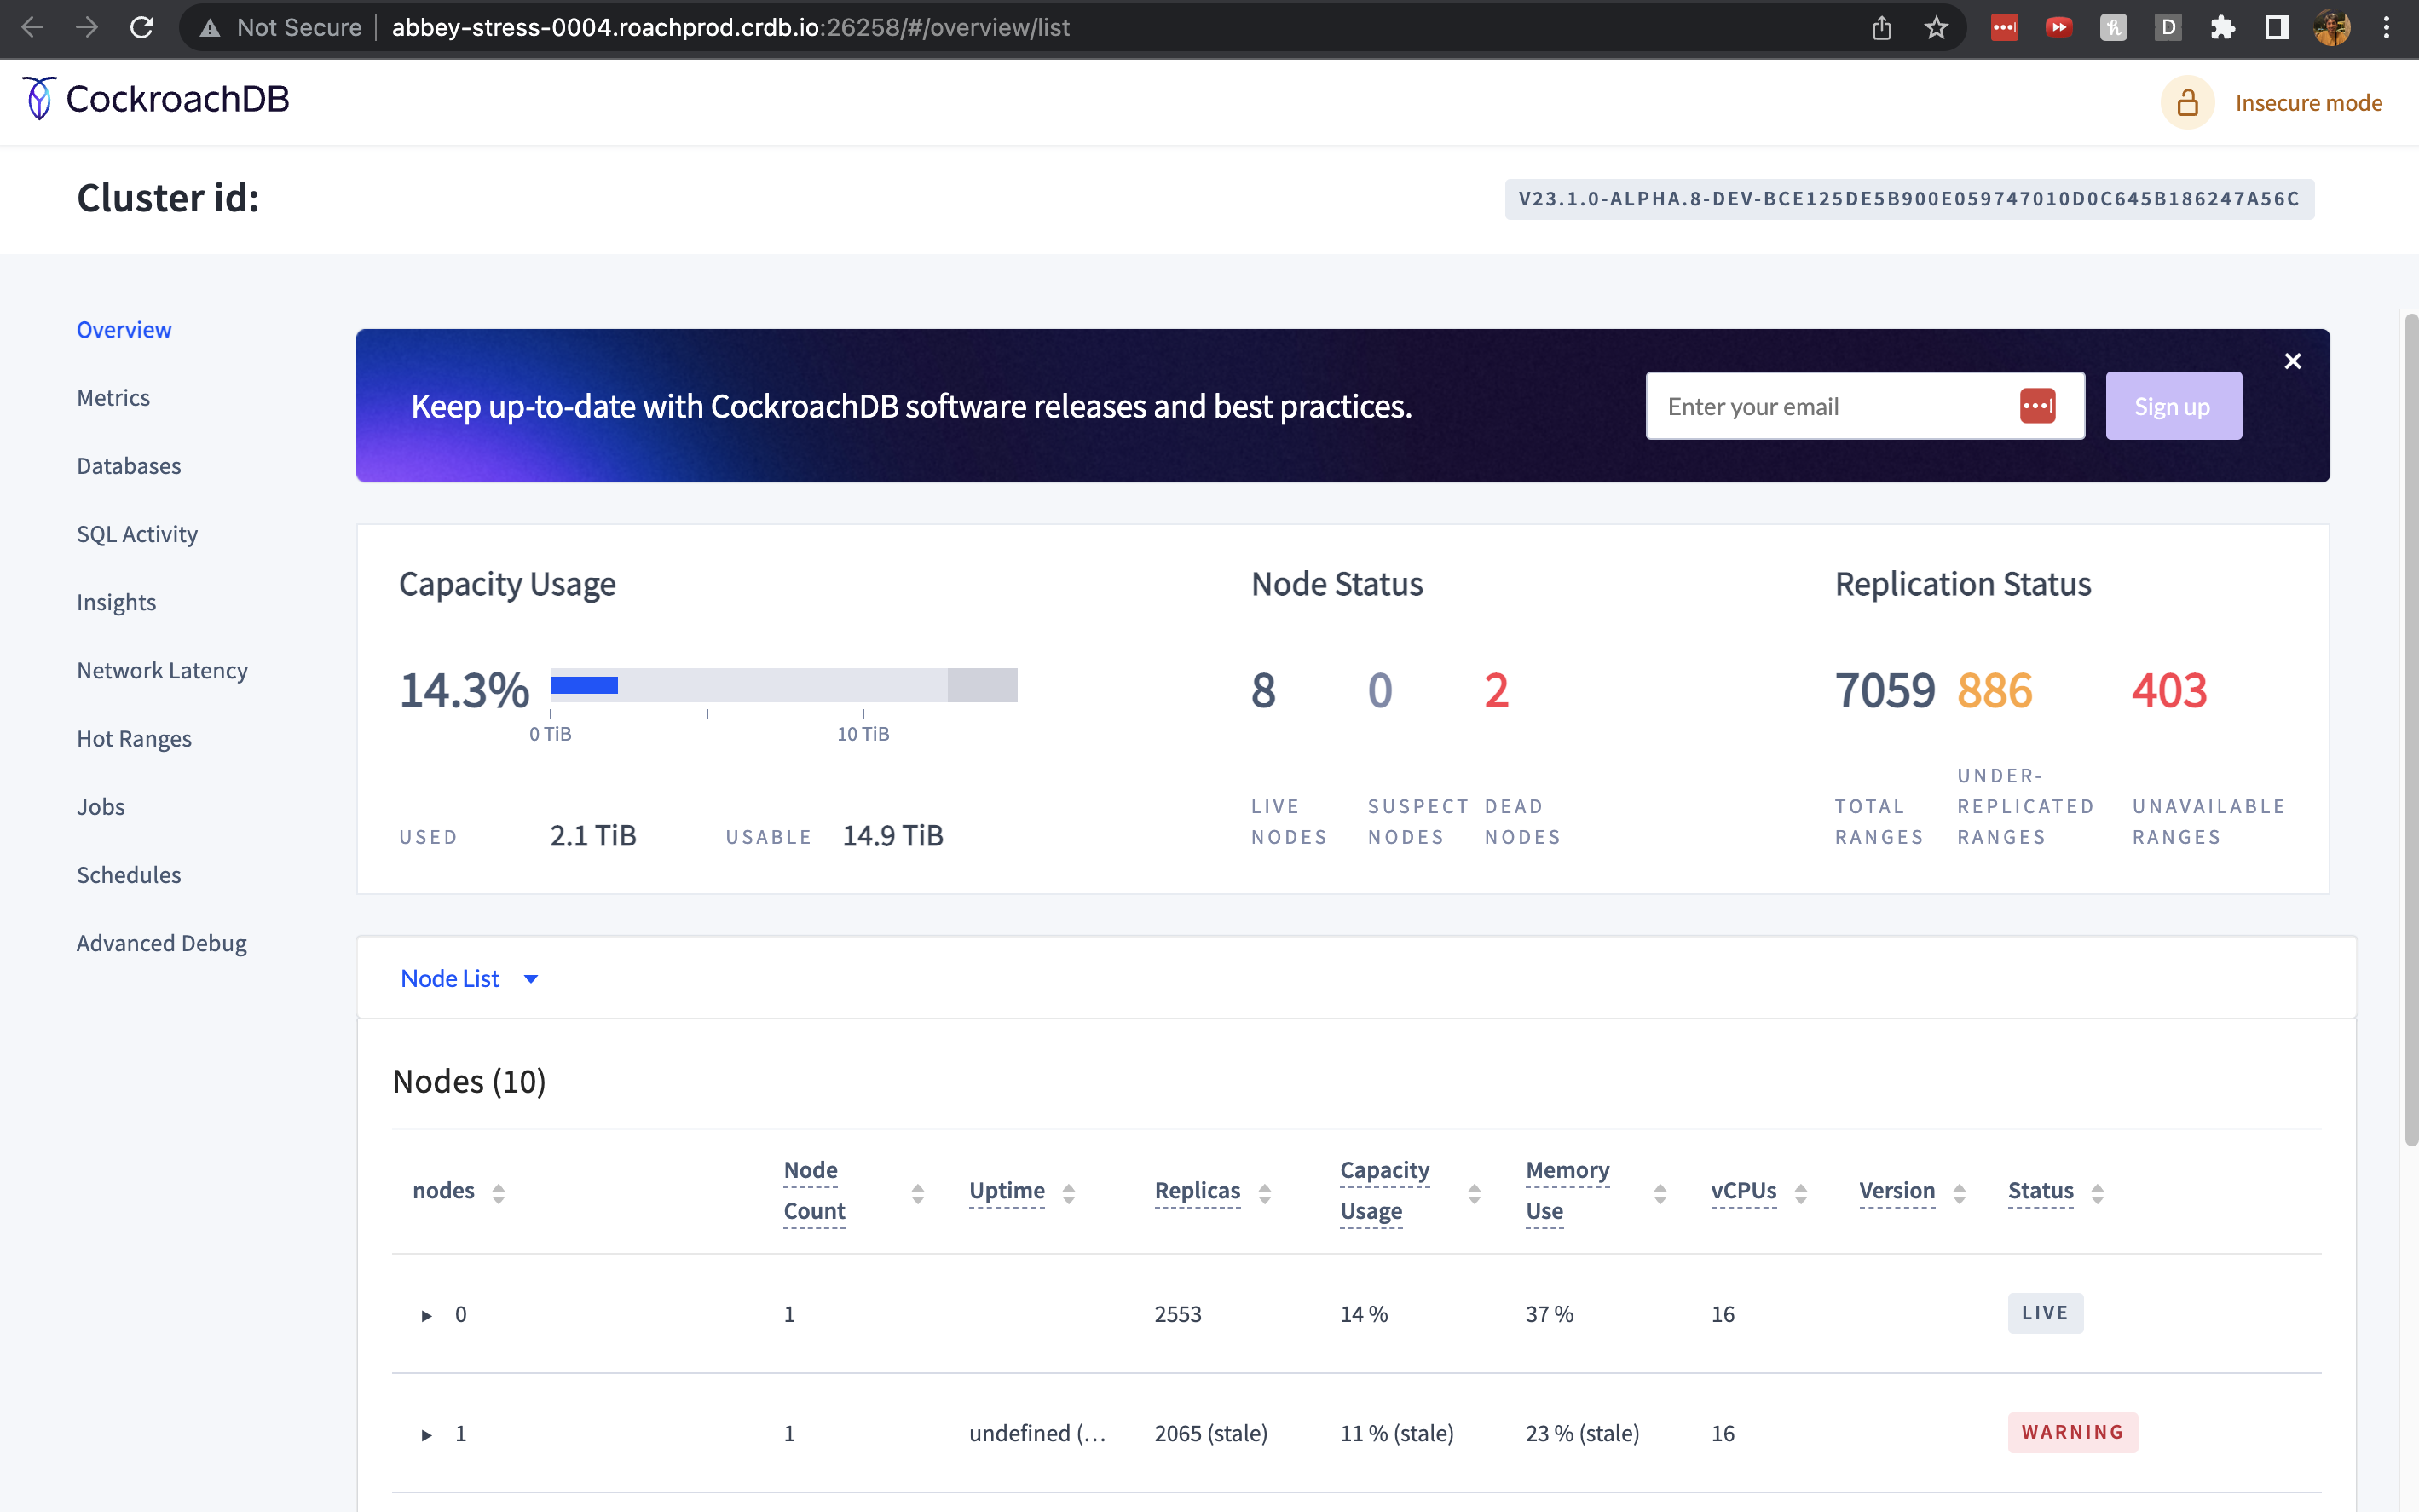Click the Not Secure warning icon
Viewport: 2419px width, 1512px height.
pyautogui.click(x=210, y=28)
